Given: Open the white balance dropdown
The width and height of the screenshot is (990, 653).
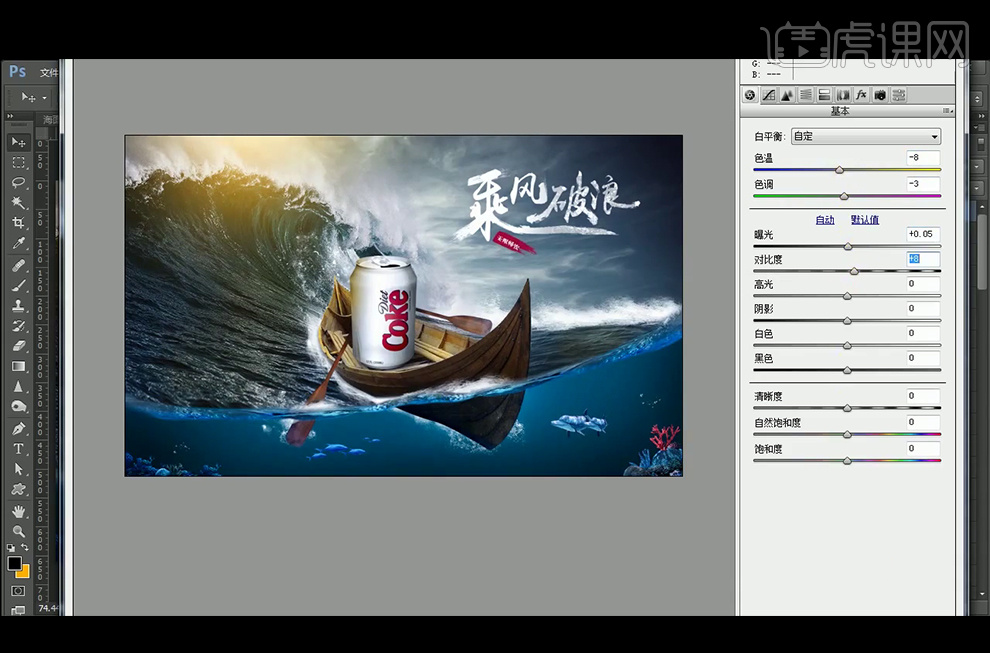Looking at the screenshot, I should (866, 136).
